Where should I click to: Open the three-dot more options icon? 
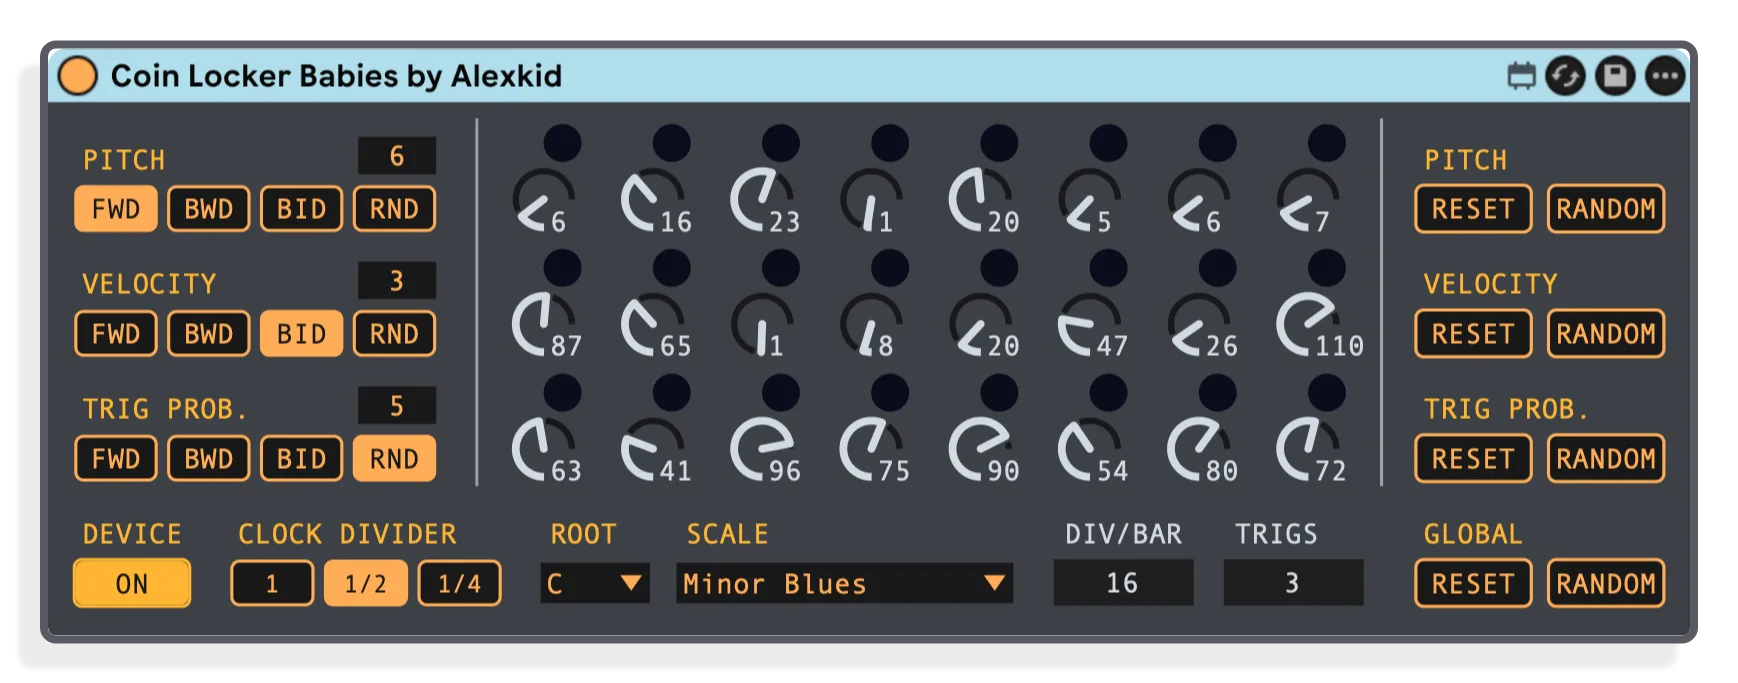point(1665,76)
